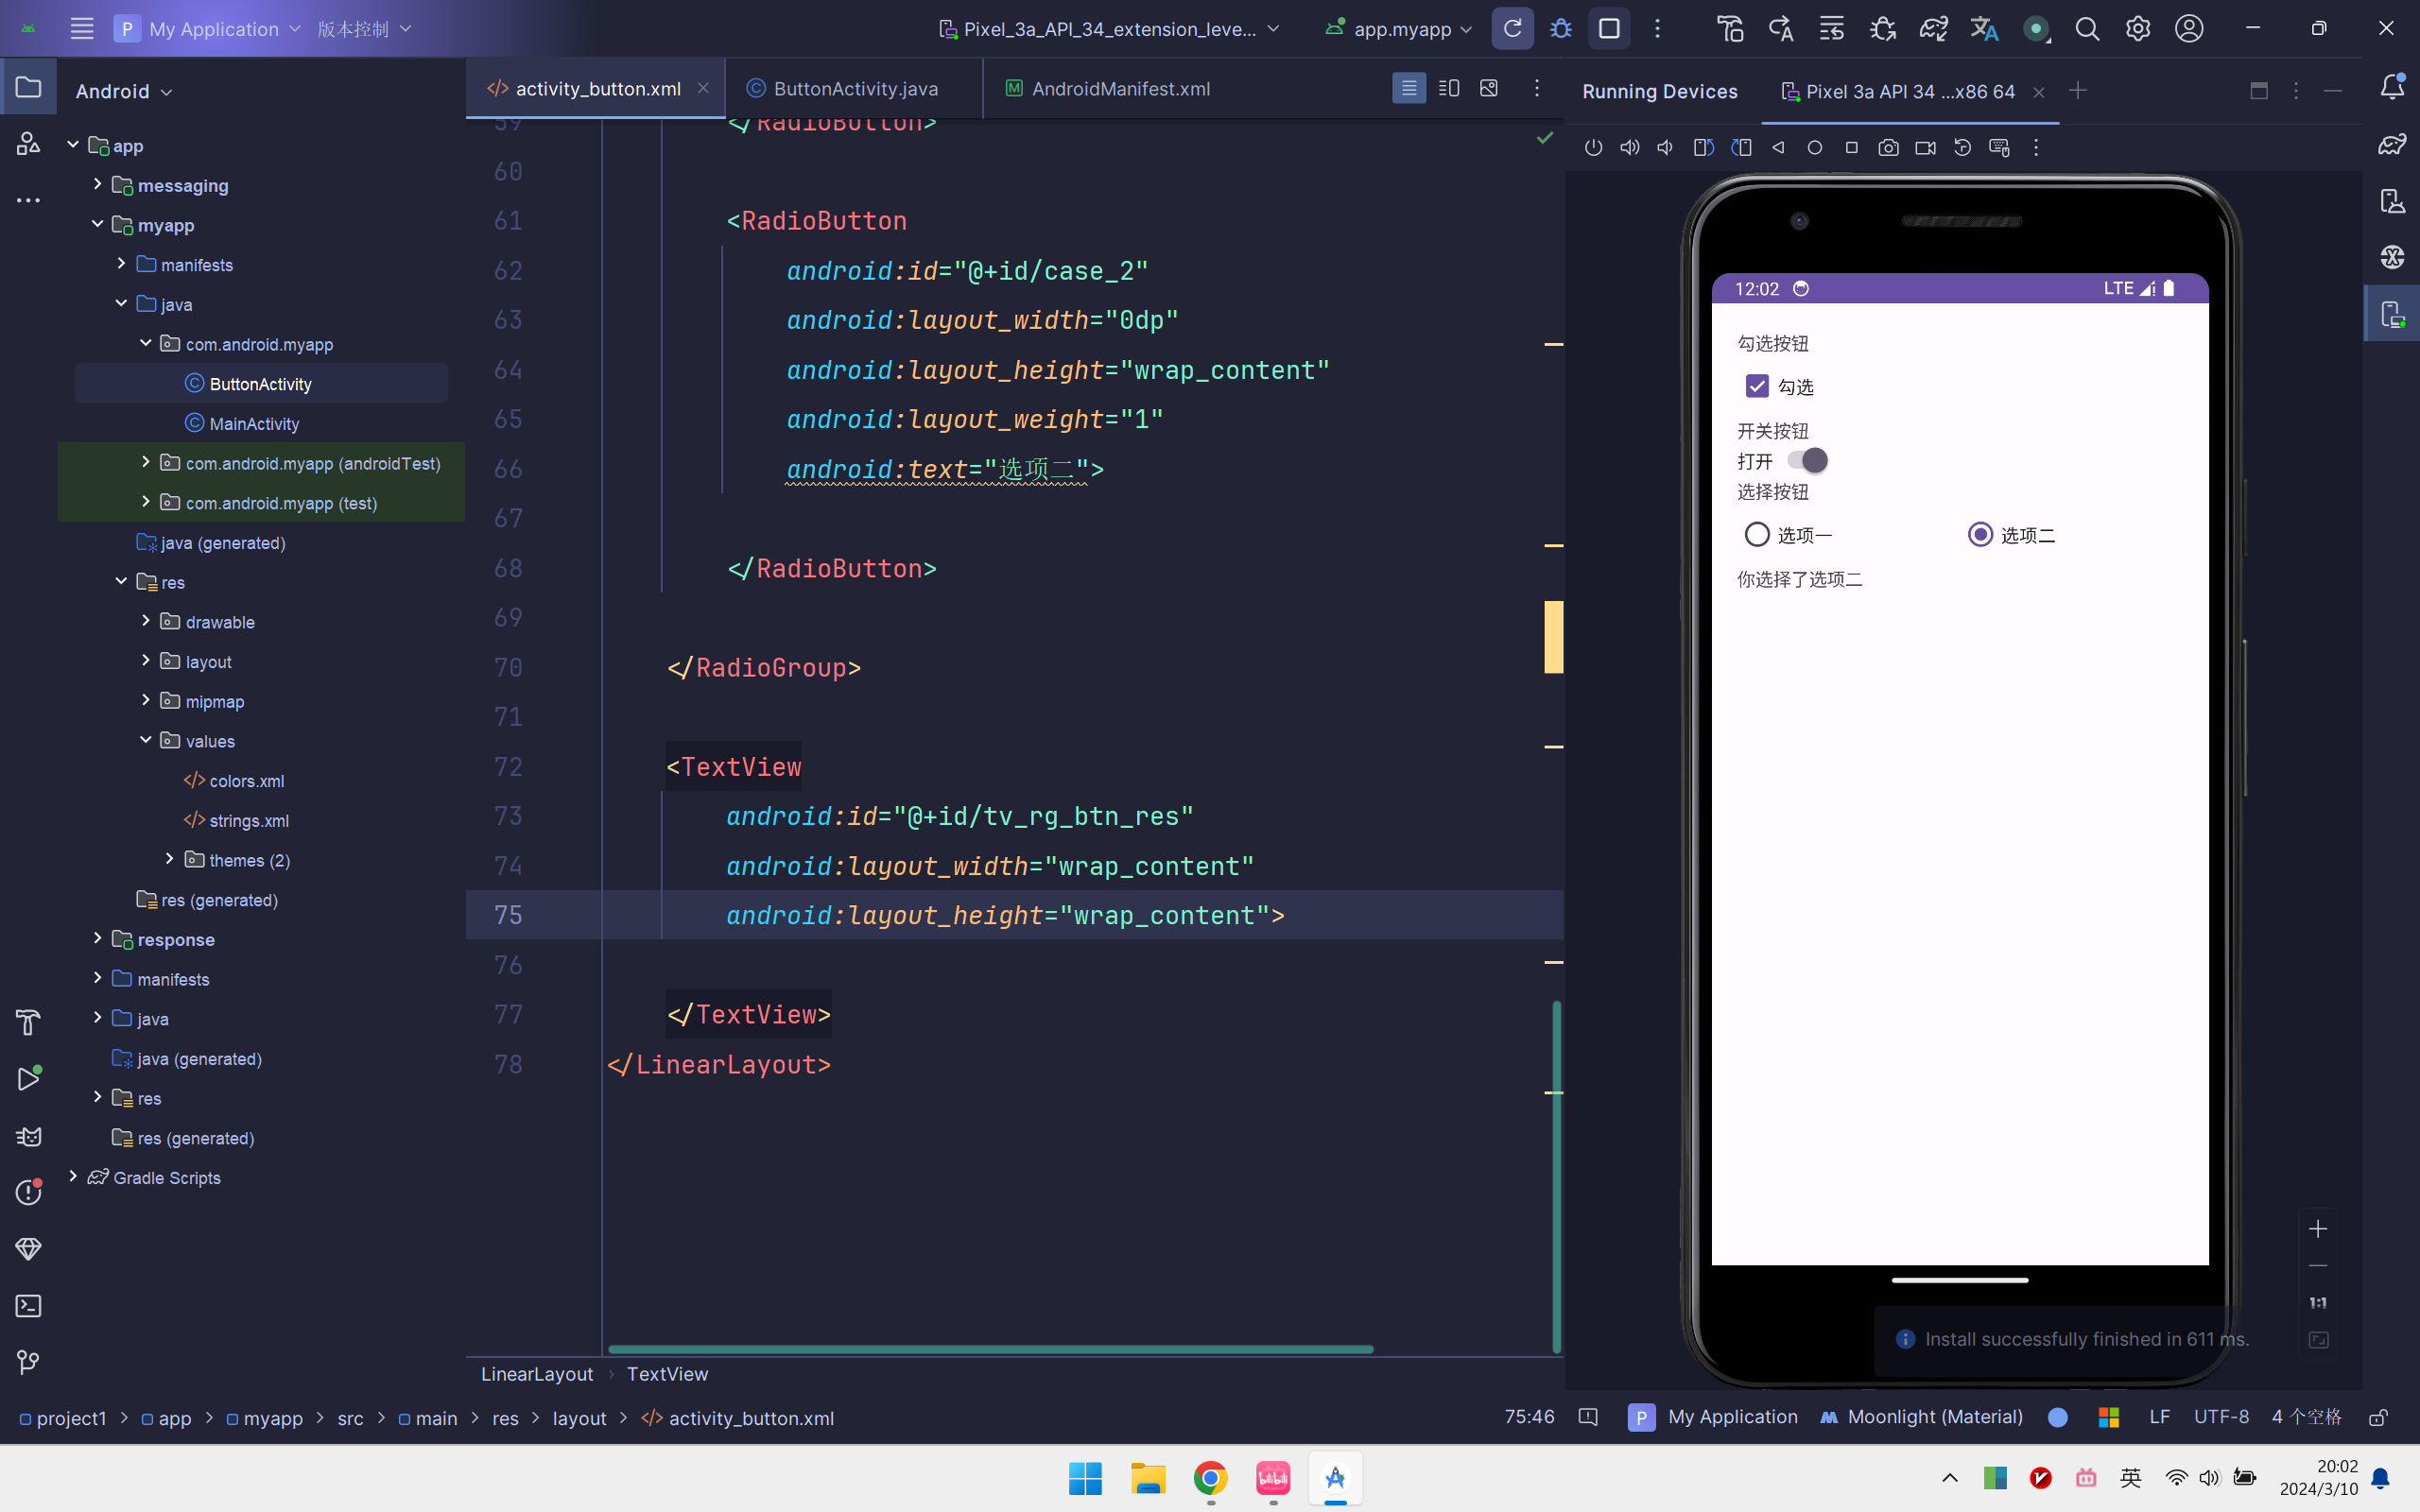Screen dimensions: 2420x1512
Task: Open the Run tool window
Action: pos(28,1079)
